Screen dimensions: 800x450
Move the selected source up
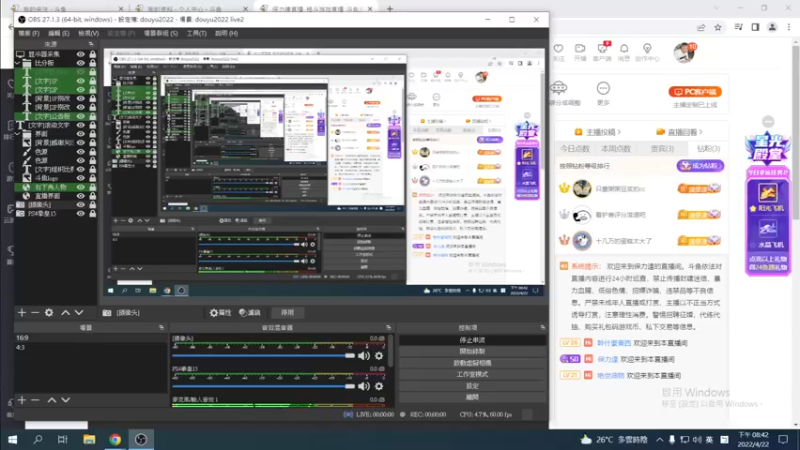(x=65, y=312)
